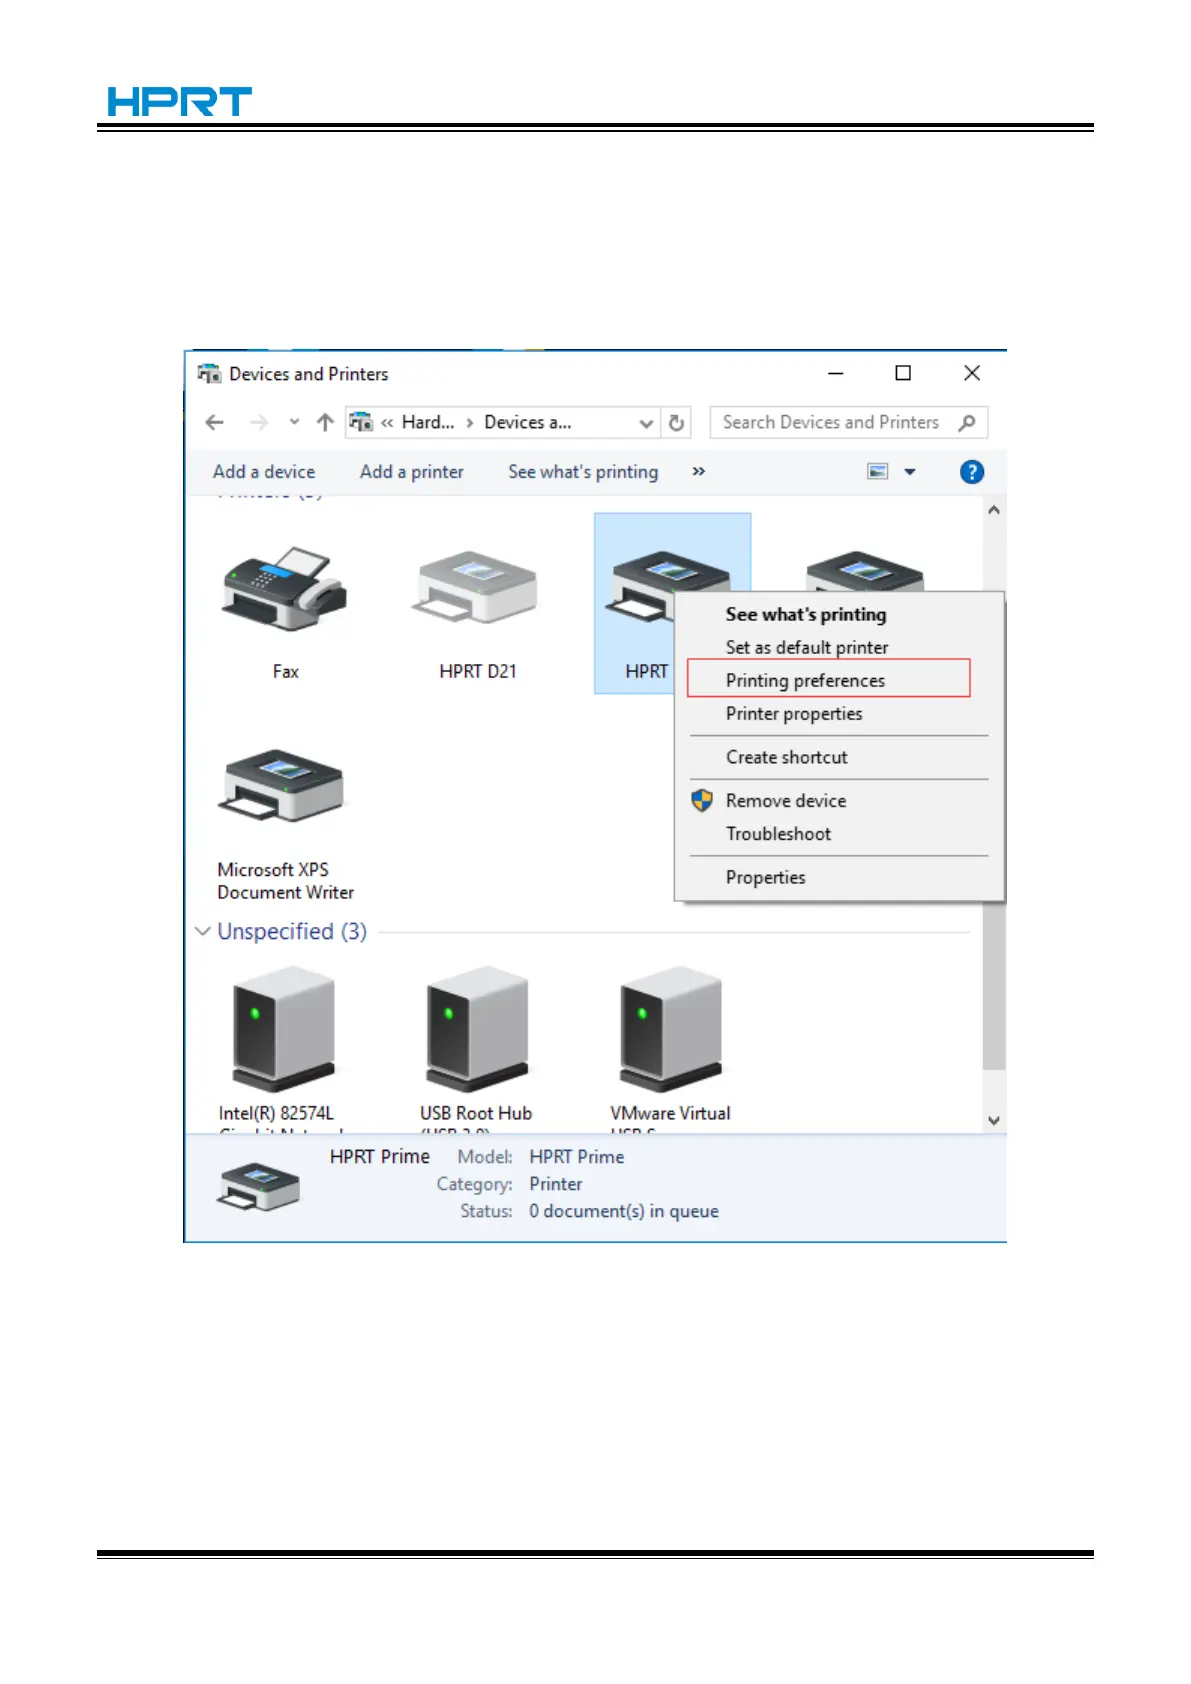Image resolution: width=1191 pixels, height=1684 pixels.
Task: Click the Hard... breadcrumb segment
Action: (x=428, y=423)
